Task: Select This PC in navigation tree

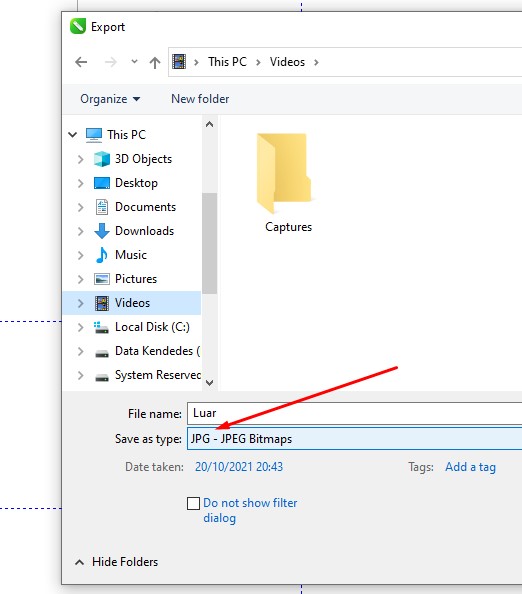Action: pos(127,134)
